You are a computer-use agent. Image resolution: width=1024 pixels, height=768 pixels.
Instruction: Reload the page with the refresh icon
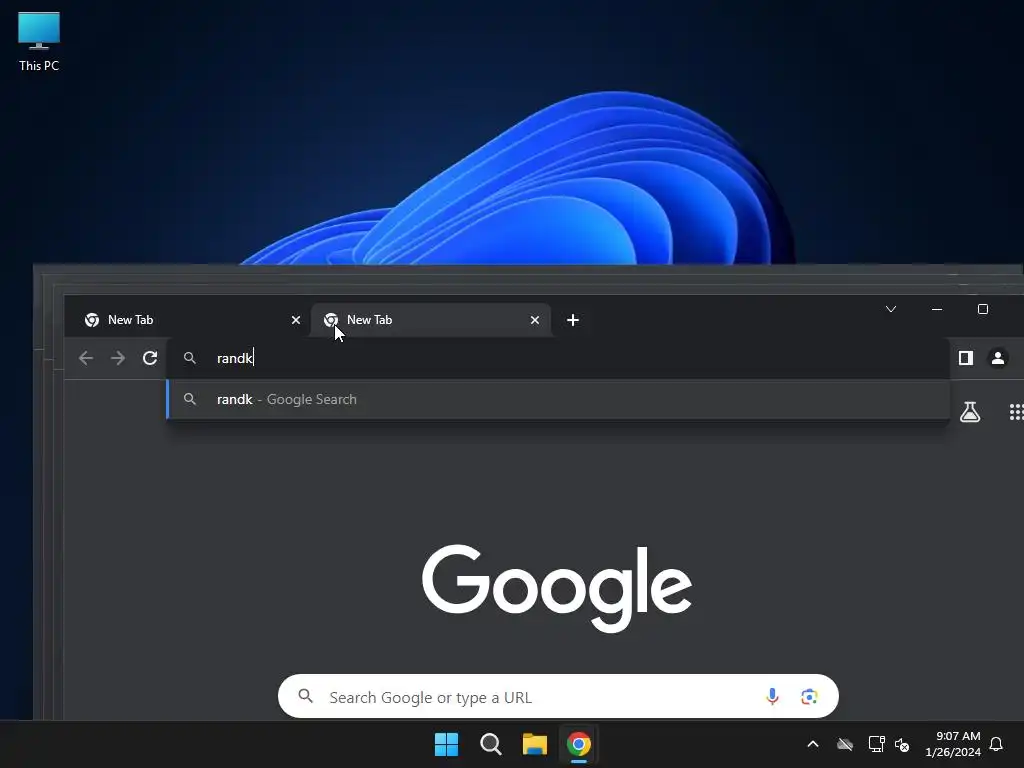pyautogui.click(x=150, y=358)
